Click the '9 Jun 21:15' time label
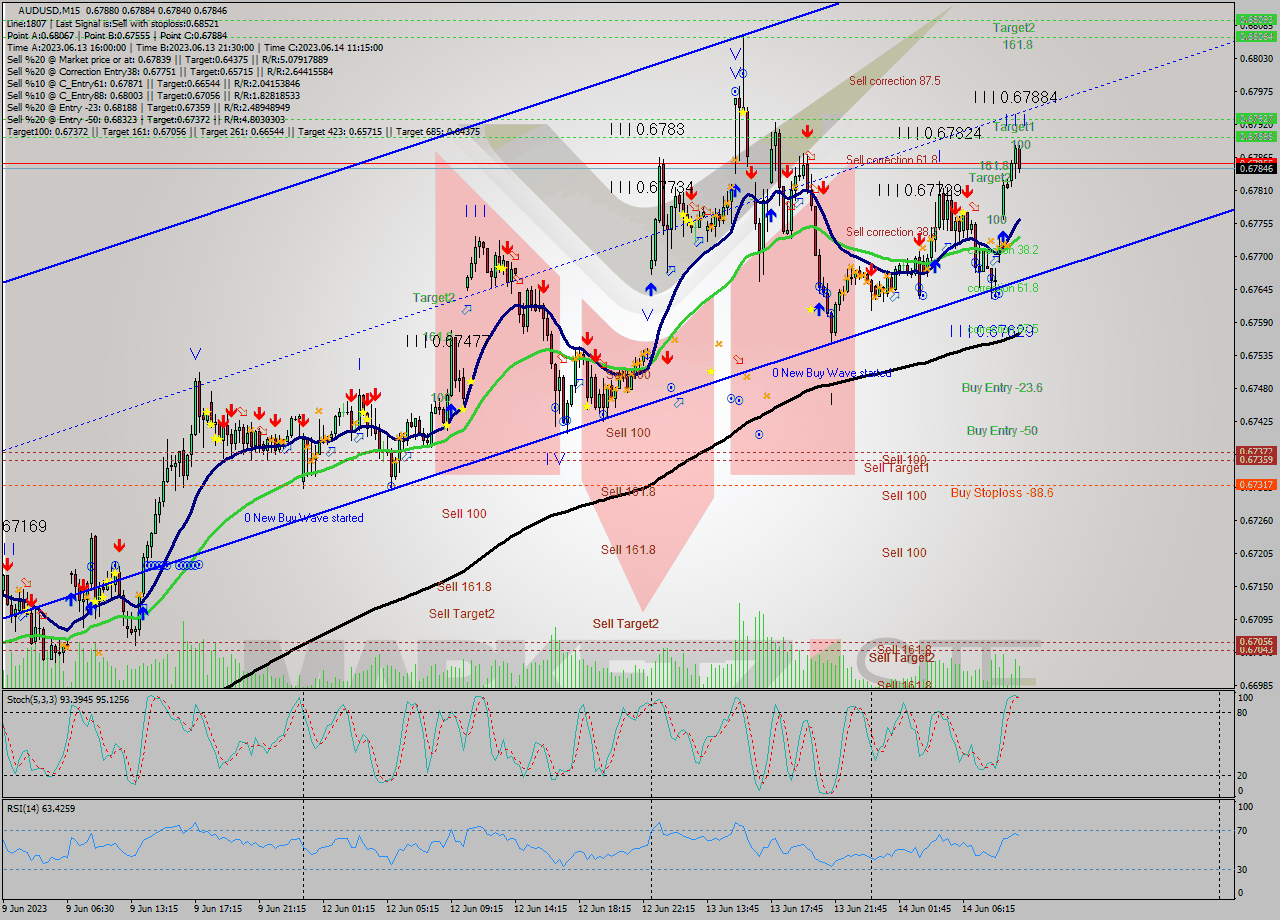This screenshot has height=920, width=1280. pyautogui.click(x=281, y=909)
